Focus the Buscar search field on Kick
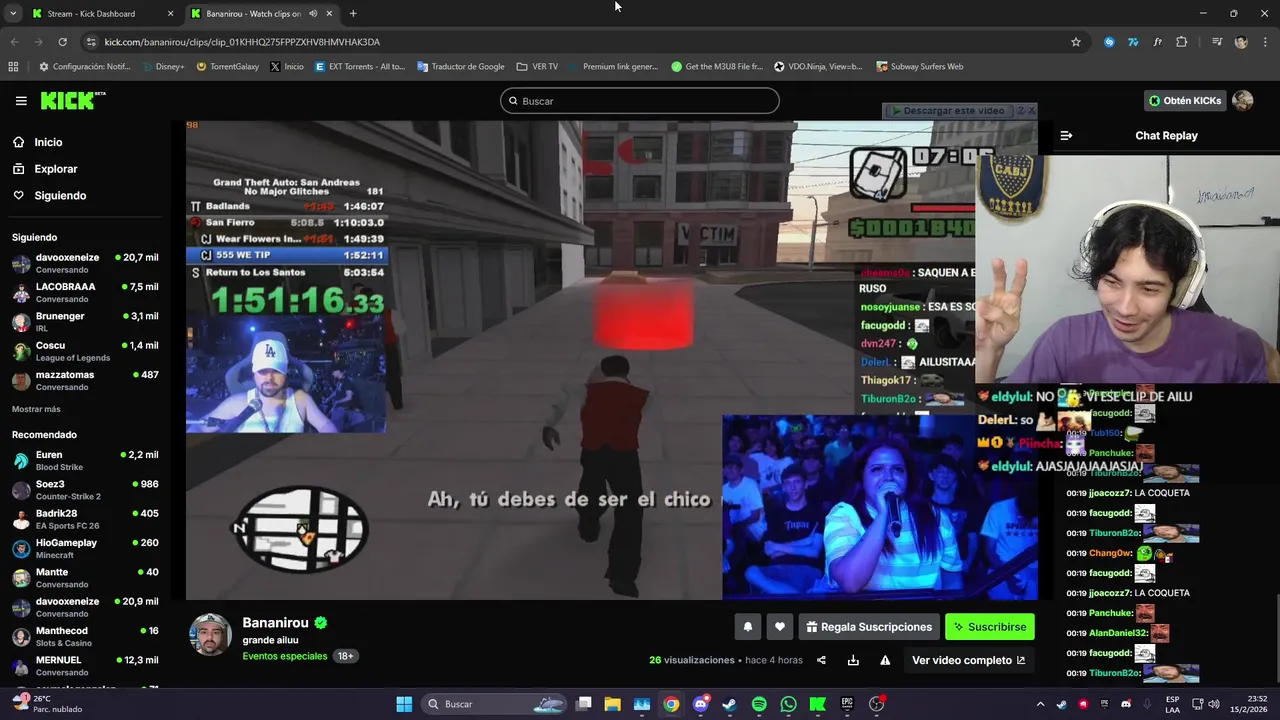This screenshot has width=1280, height=720. (640, 101)
